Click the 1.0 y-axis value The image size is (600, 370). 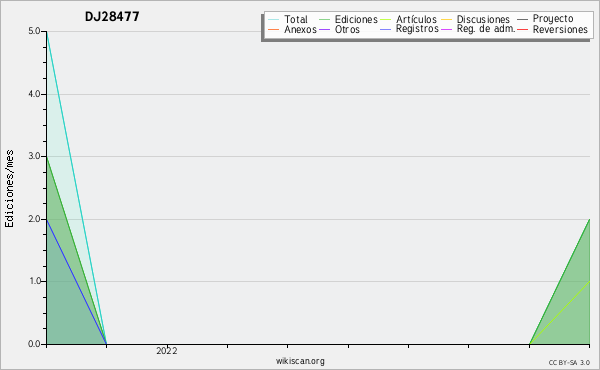coord(34,281)
